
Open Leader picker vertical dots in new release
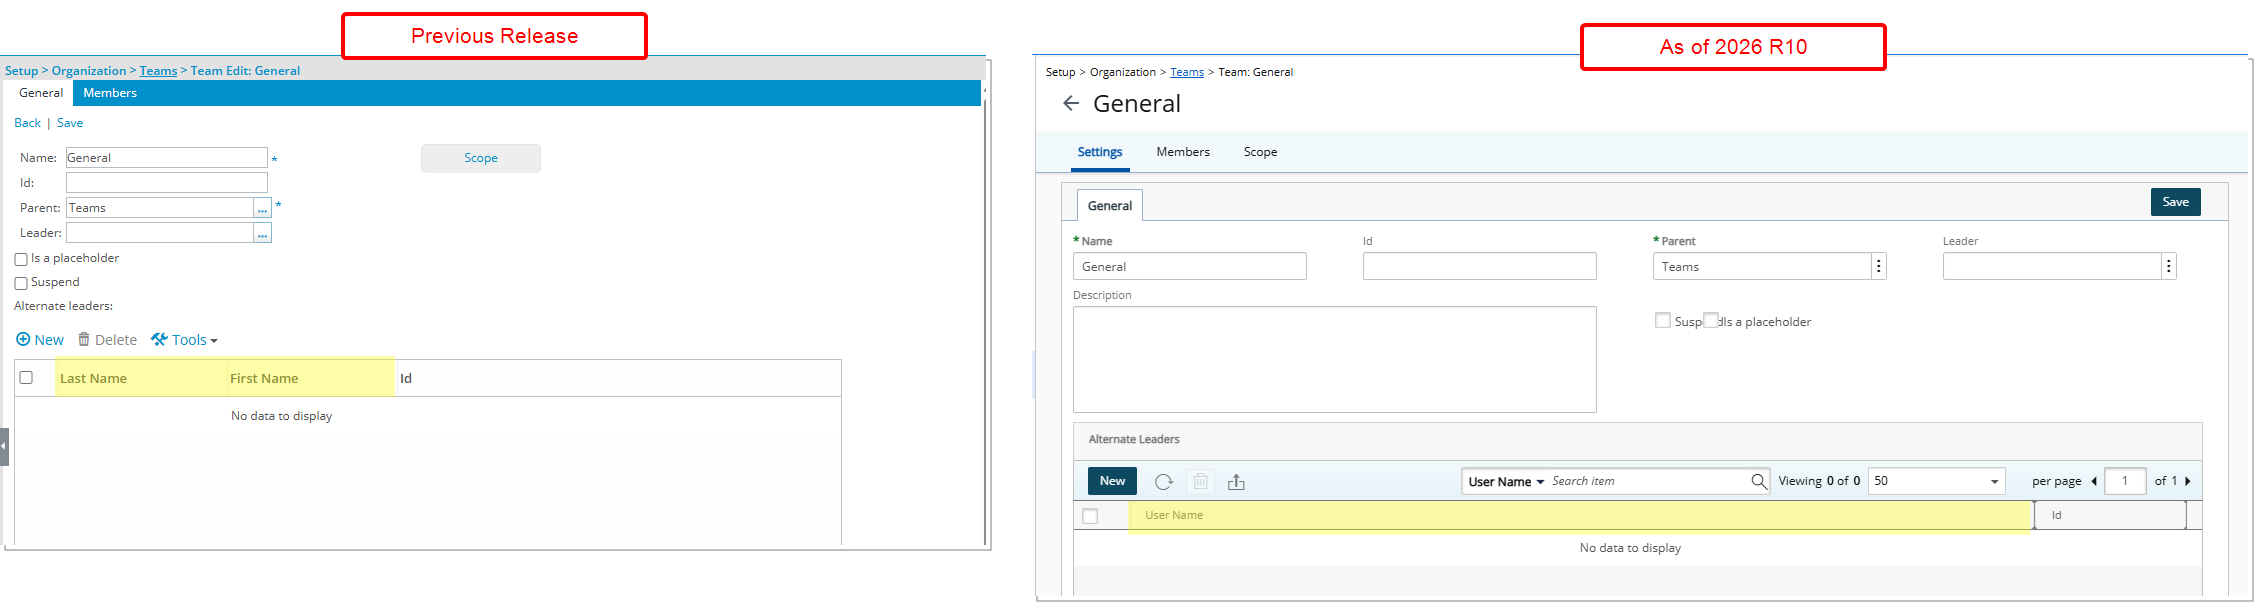[x=2169, y=266]
